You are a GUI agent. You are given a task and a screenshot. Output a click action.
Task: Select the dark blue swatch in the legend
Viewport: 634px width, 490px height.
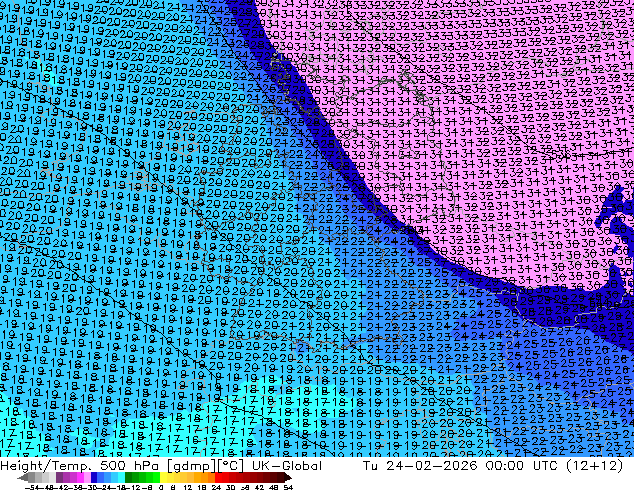point(94,477)
